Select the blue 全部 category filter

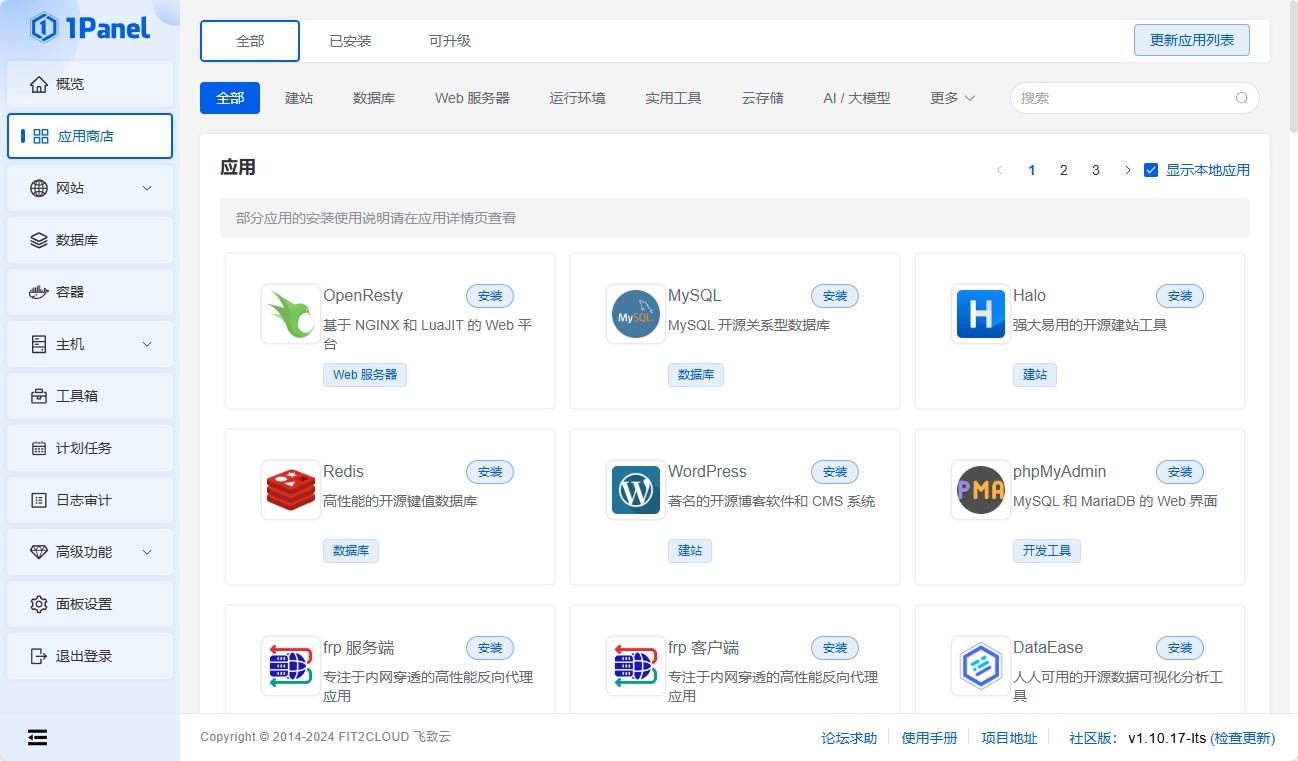pyautogui.click(x=230, y=98)
